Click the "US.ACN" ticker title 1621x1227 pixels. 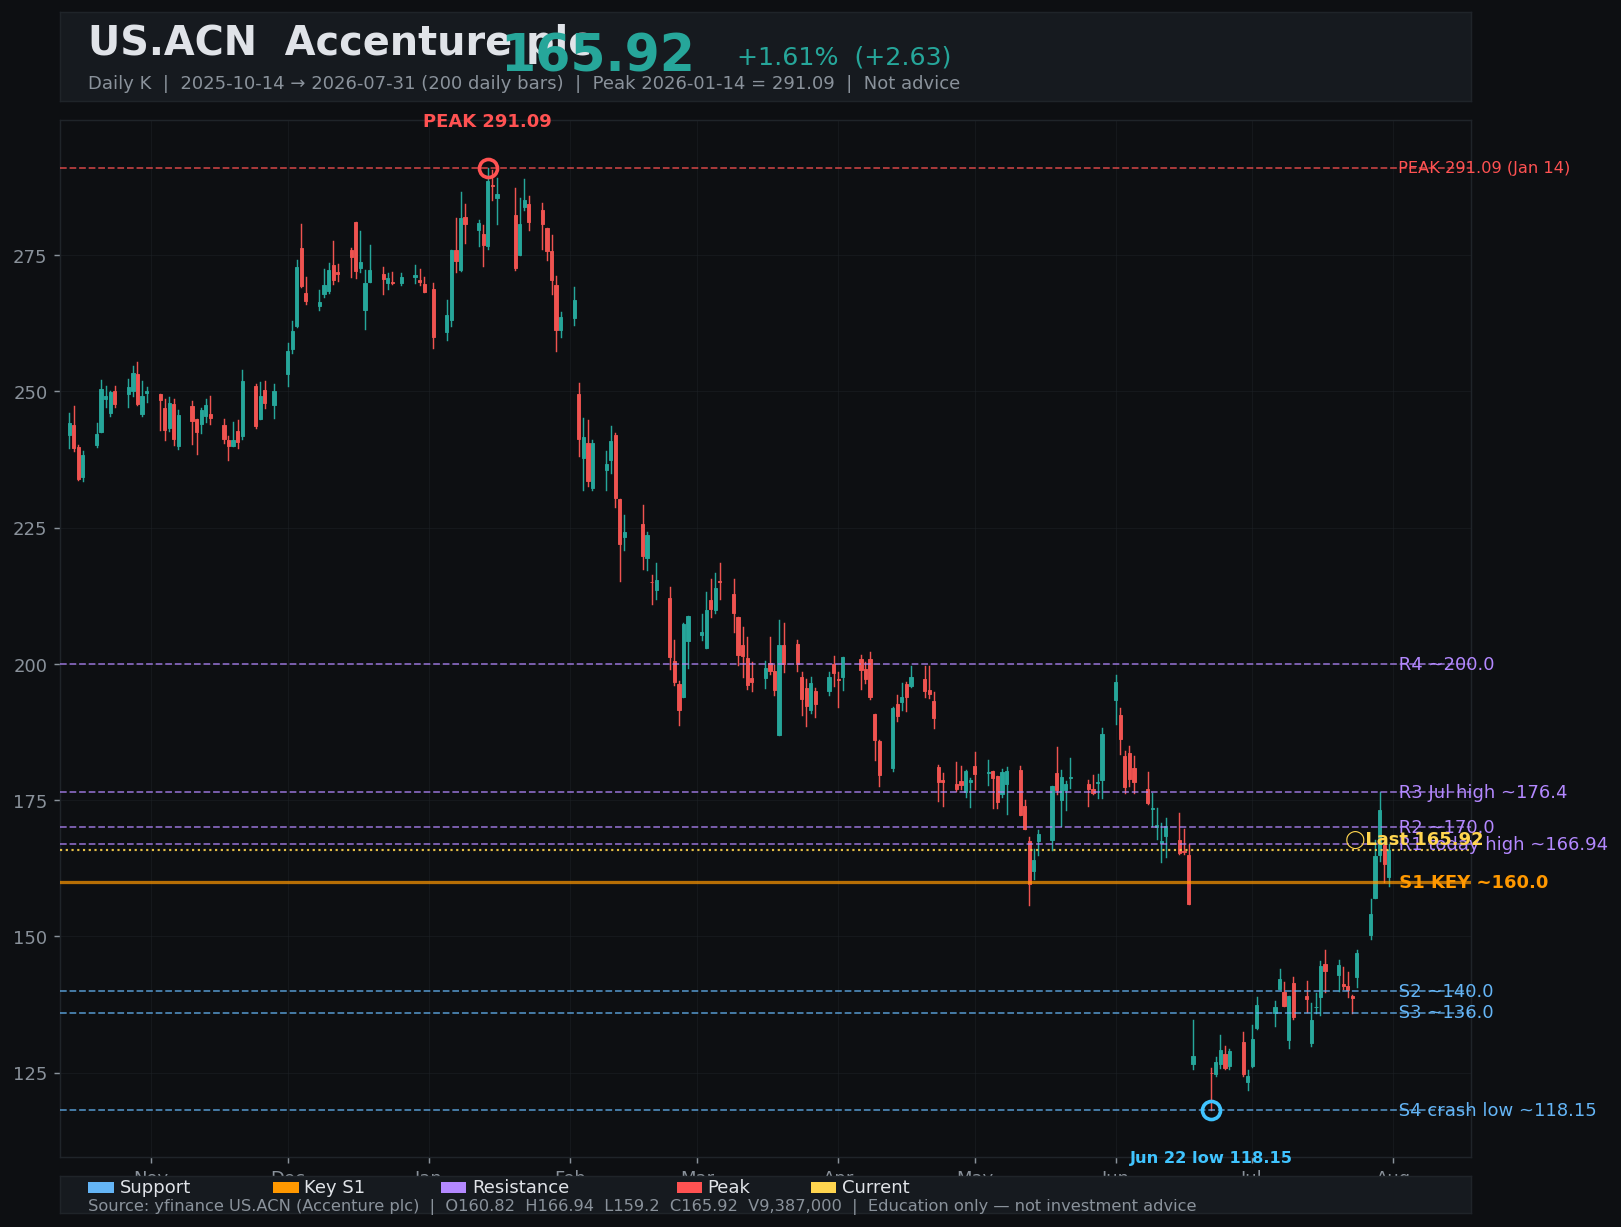172,42
